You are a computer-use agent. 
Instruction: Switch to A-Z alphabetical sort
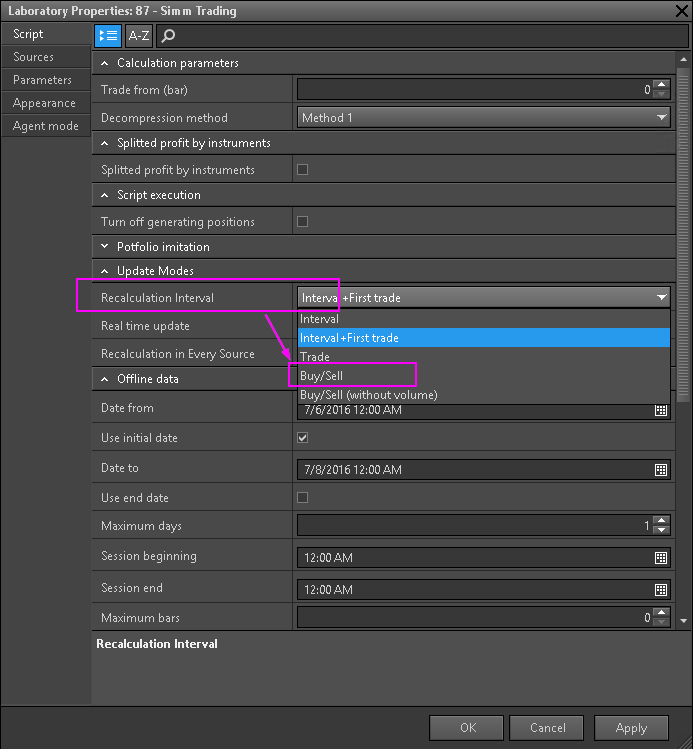coord(139,35)
